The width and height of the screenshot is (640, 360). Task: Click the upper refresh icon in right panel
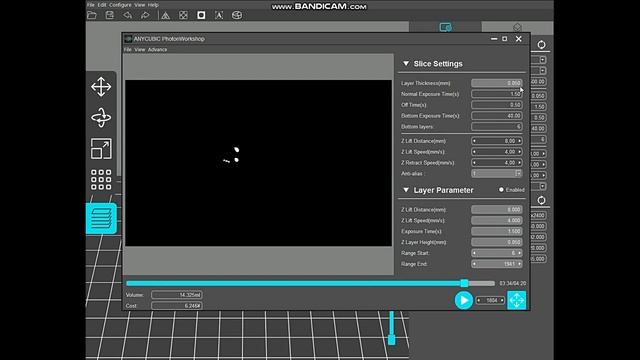tap(541, 45)
